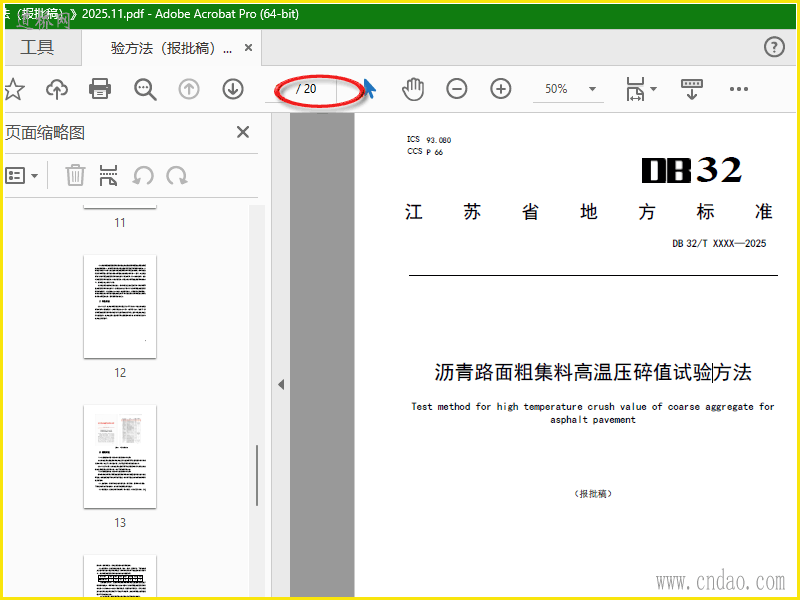Delete selected page with trash icon
Image resolution: width=800 pixels, height=600 pixels.
point(74,175)
